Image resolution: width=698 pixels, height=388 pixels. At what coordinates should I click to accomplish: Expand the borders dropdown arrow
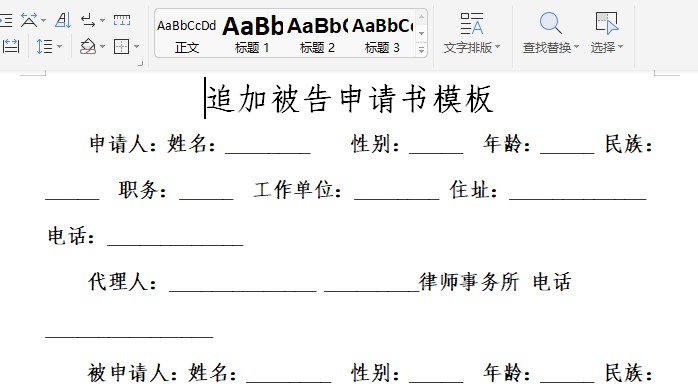click(x=136, y=46)
